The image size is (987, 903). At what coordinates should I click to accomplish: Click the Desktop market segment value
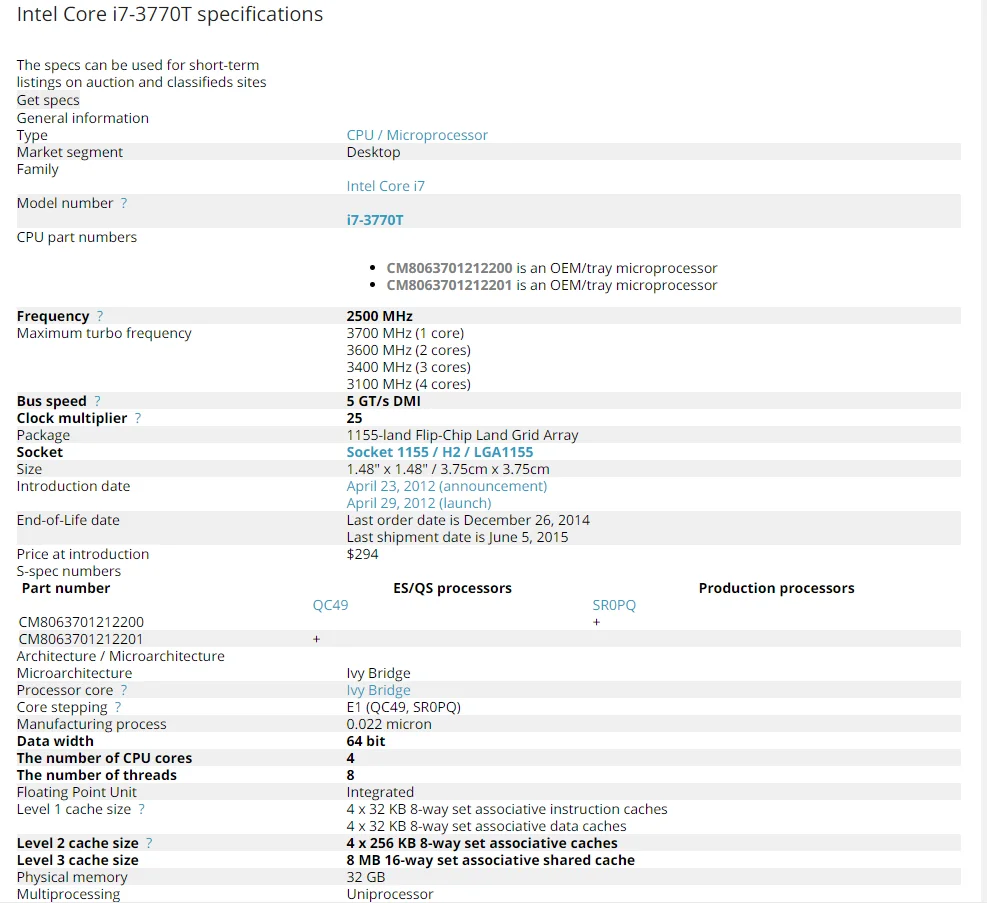point(373,152)
